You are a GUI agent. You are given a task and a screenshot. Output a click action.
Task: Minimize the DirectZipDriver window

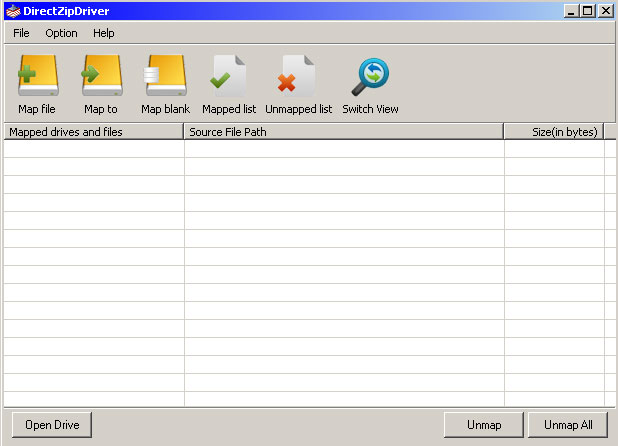tap(571, 11)
